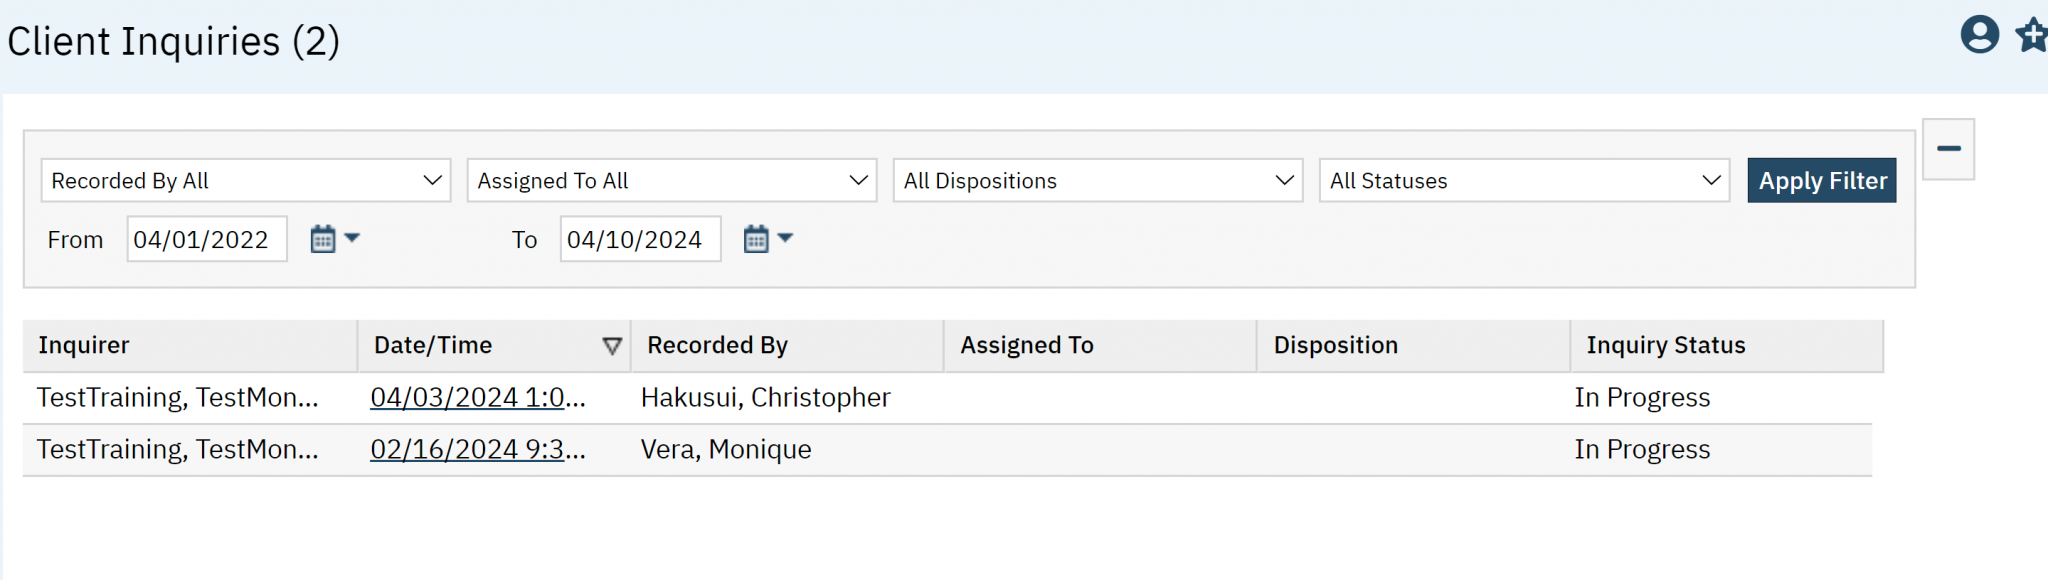Click inside the To date input field

639,238
